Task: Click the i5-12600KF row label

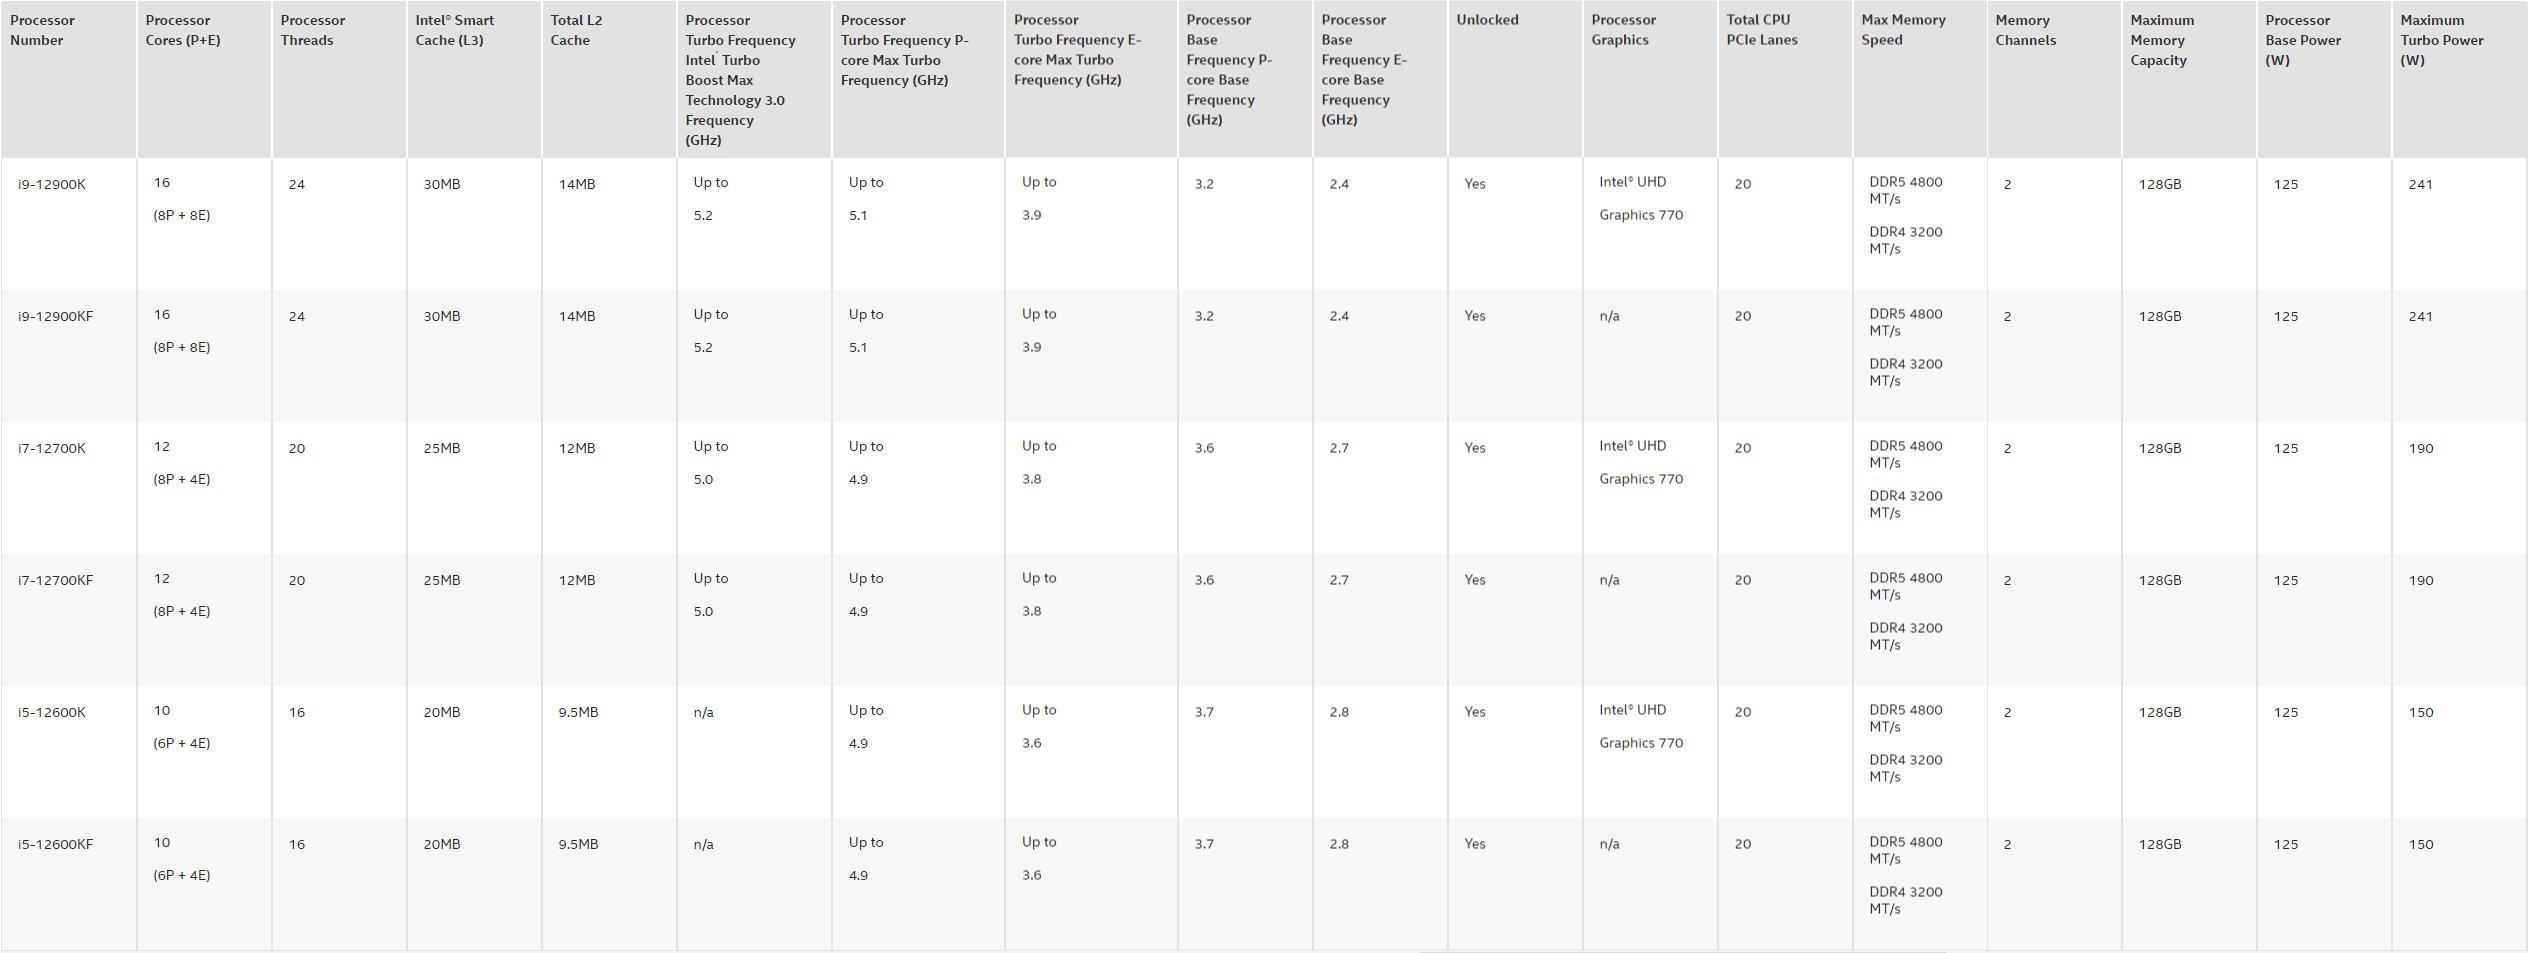Action: click(56, 844)
